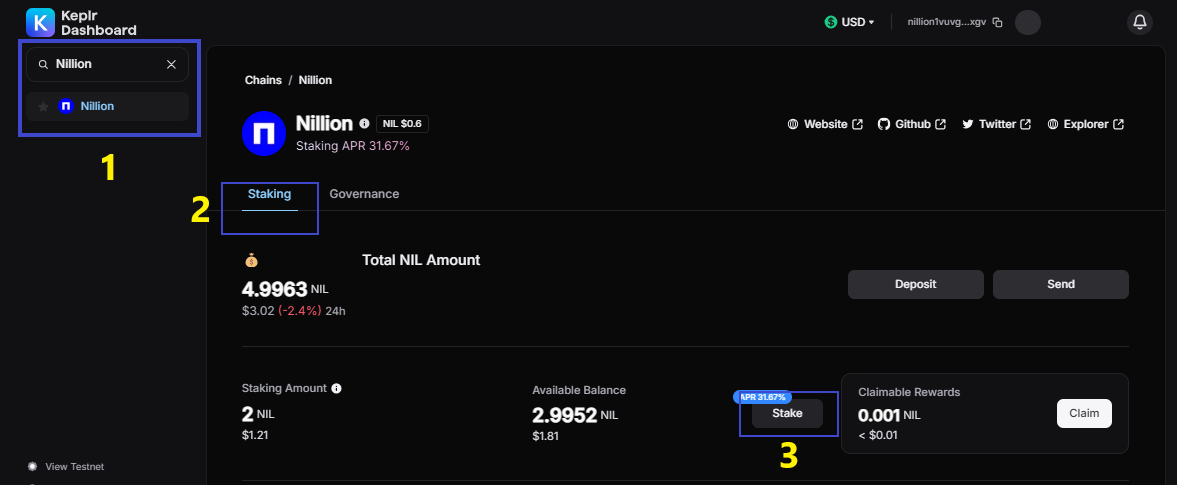Viewport: 1177px width, 485px height.
Task: Click the APR 31.67% badge above Stake
Action: pos(762,397)
